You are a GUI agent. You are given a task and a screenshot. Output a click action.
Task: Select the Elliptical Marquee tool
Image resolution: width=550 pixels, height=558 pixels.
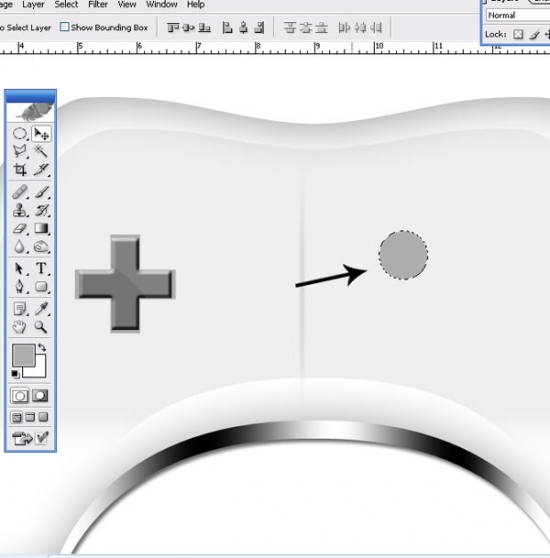pyautogui.click(x=20, y=134)
